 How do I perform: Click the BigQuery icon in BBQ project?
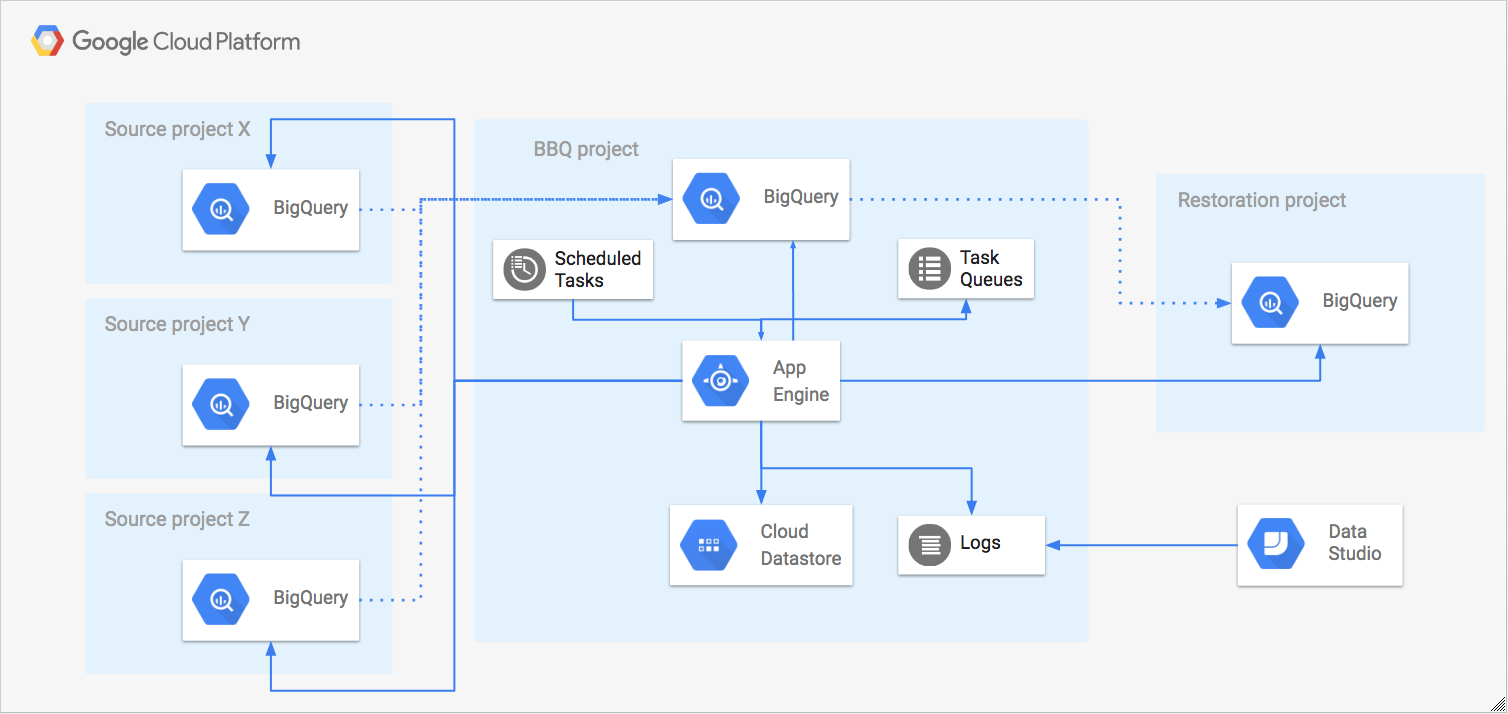click(711, 198)
